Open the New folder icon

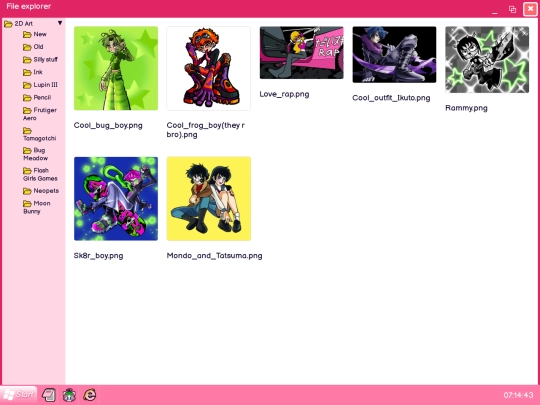pos(27,34)
